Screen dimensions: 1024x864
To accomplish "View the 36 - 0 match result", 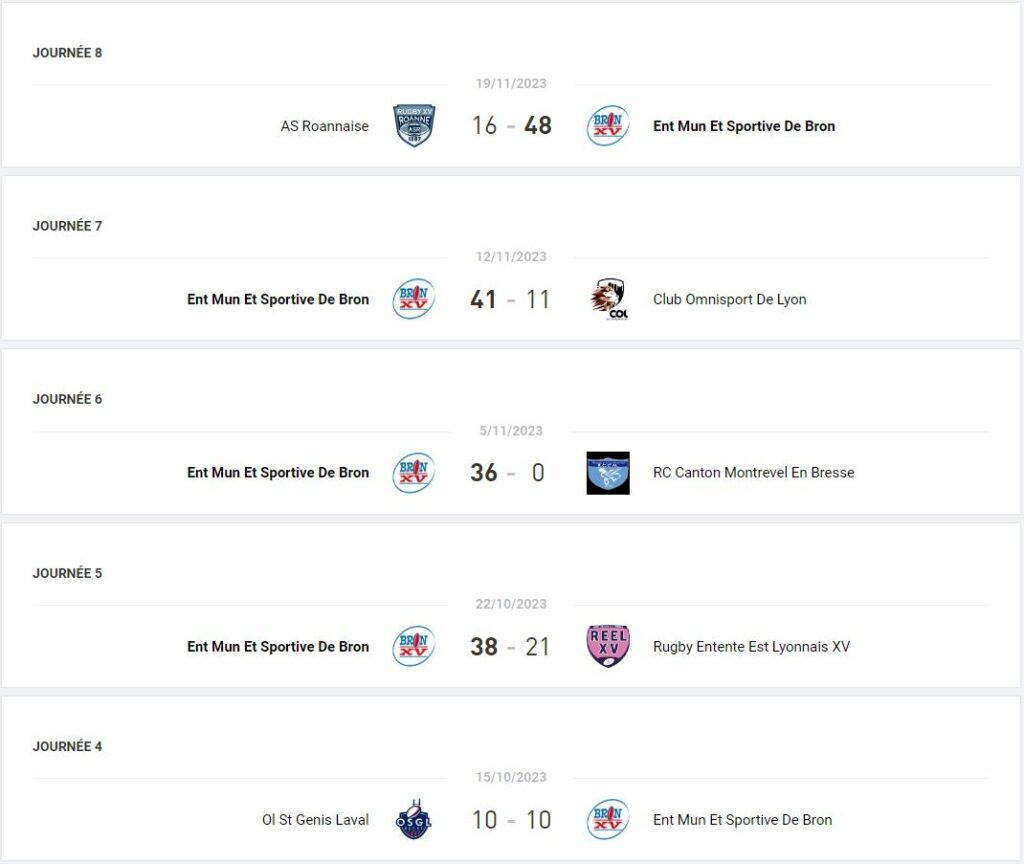I will click(x=508, y=473).
